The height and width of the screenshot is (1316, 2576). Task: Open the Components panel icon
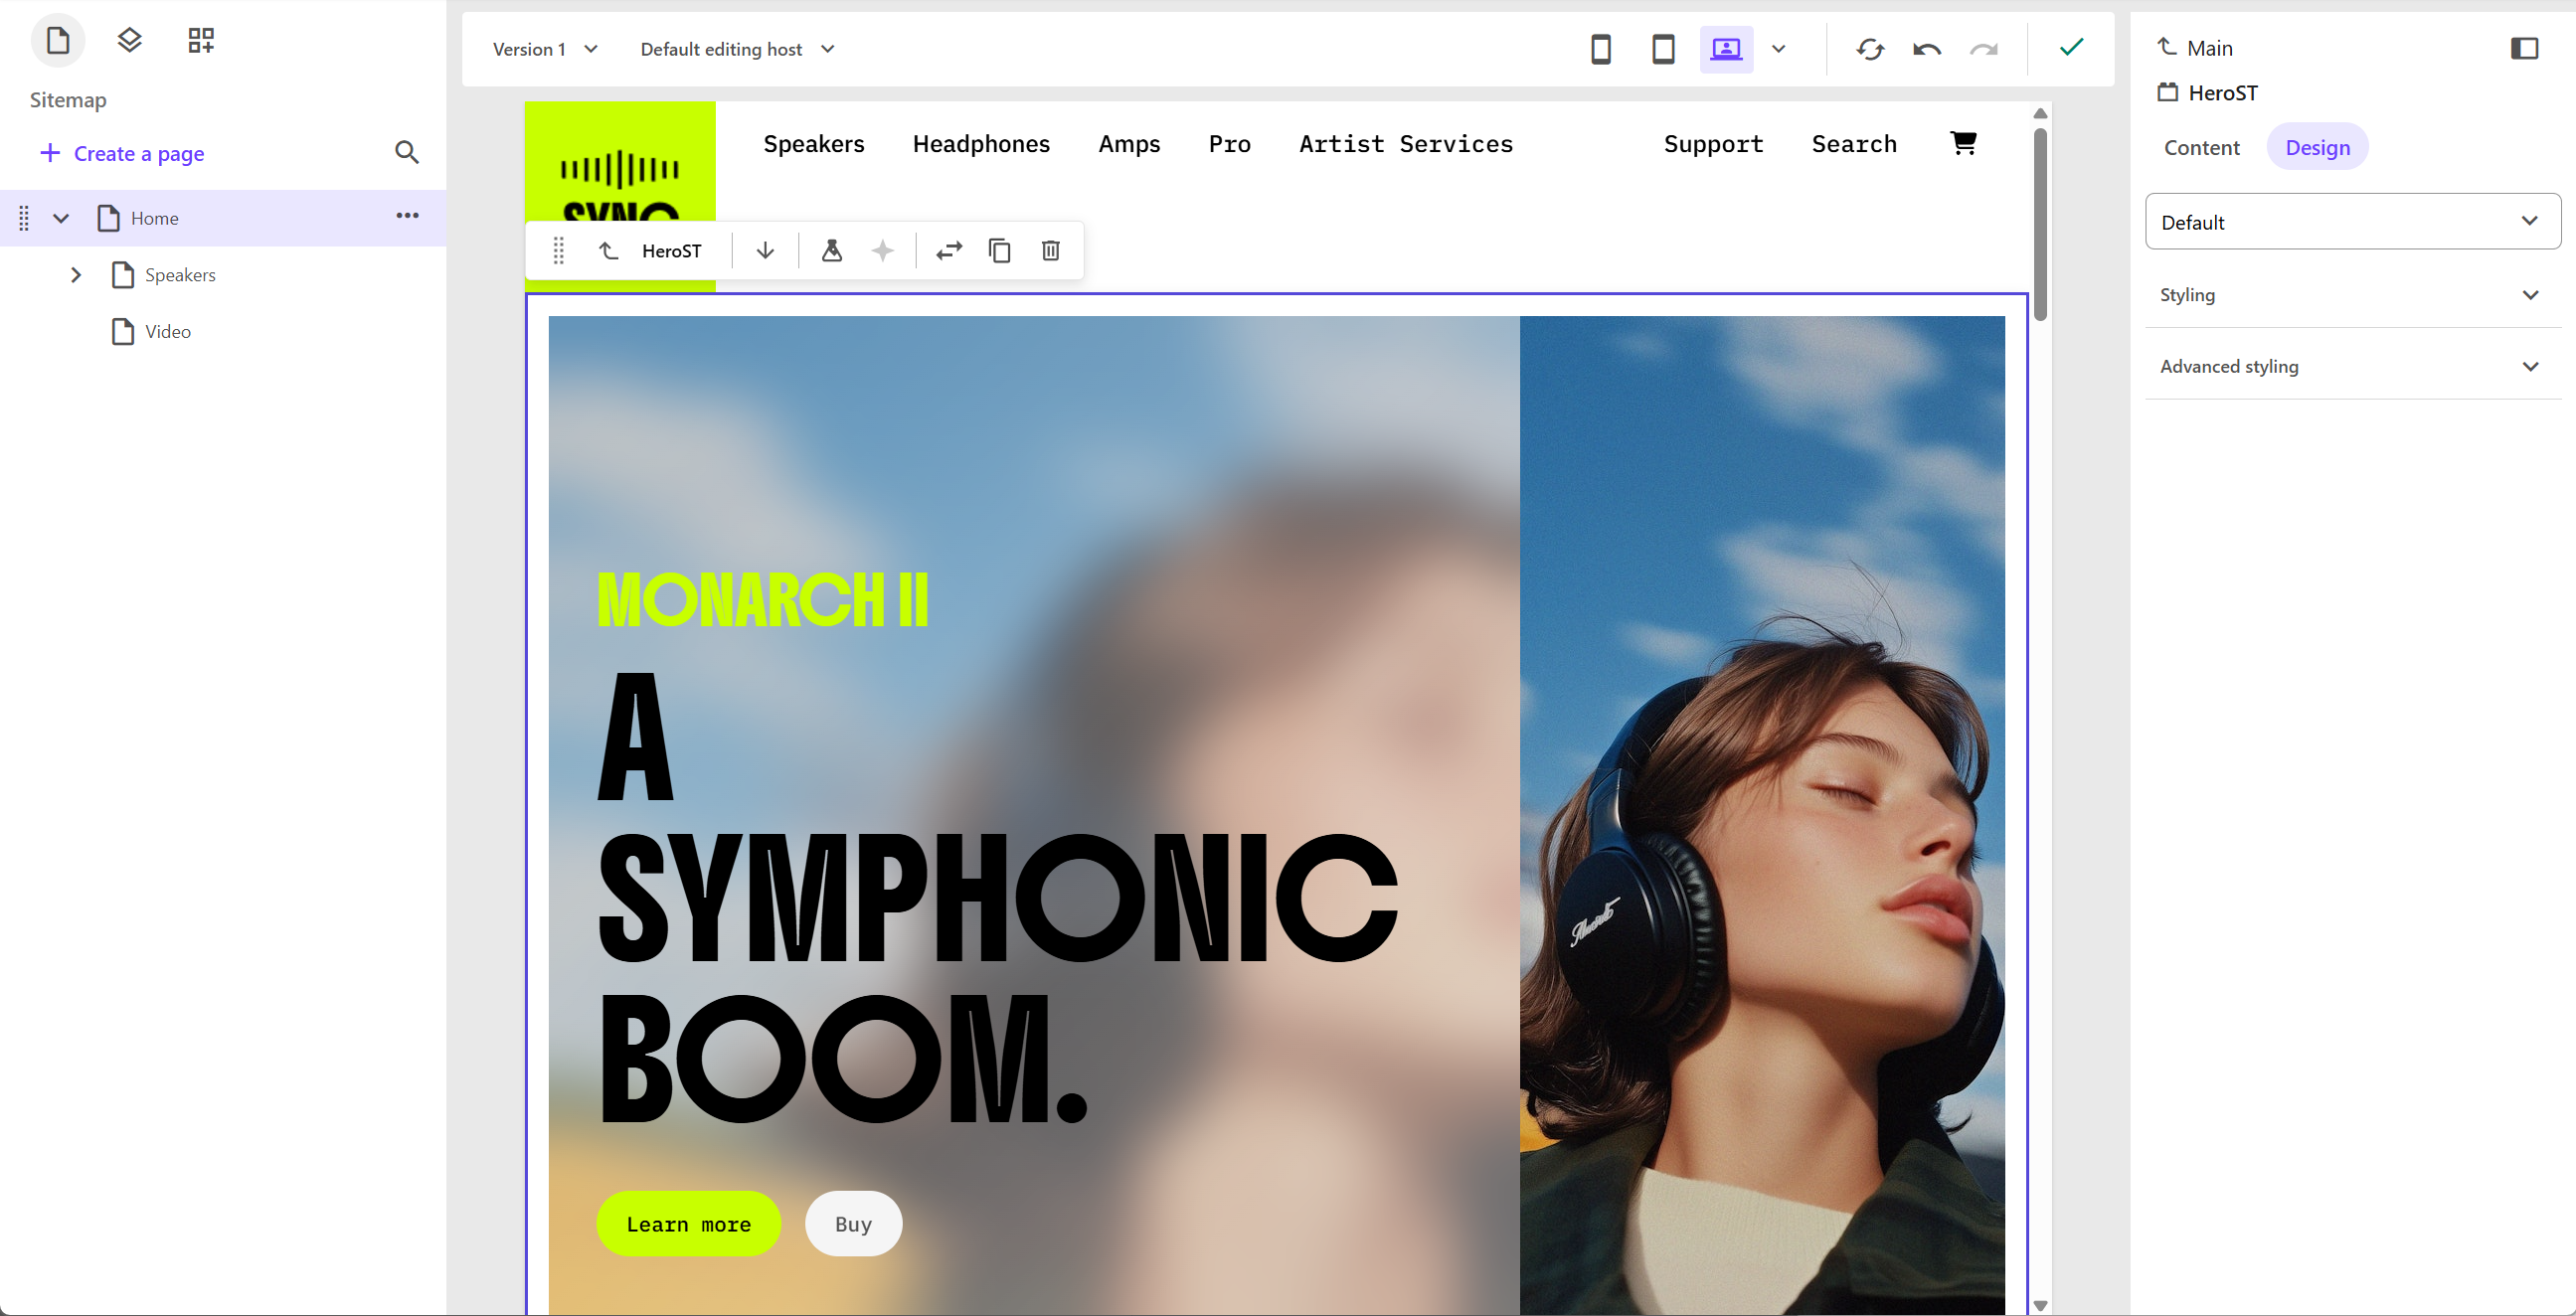coord(201,40)
